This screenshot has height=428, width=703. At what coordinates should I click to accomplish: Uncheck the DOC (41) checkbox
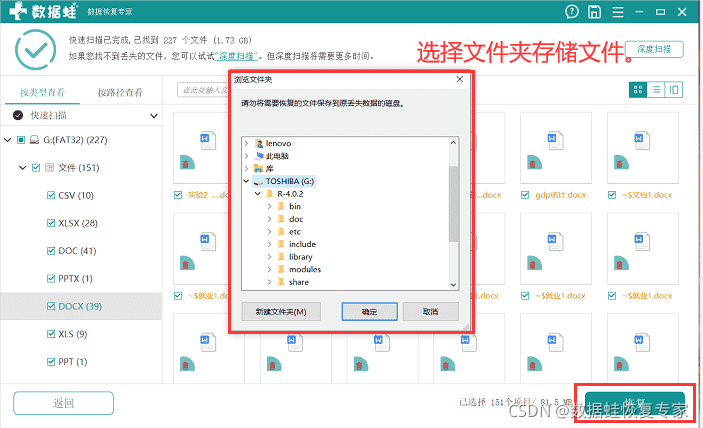point(51,251)
